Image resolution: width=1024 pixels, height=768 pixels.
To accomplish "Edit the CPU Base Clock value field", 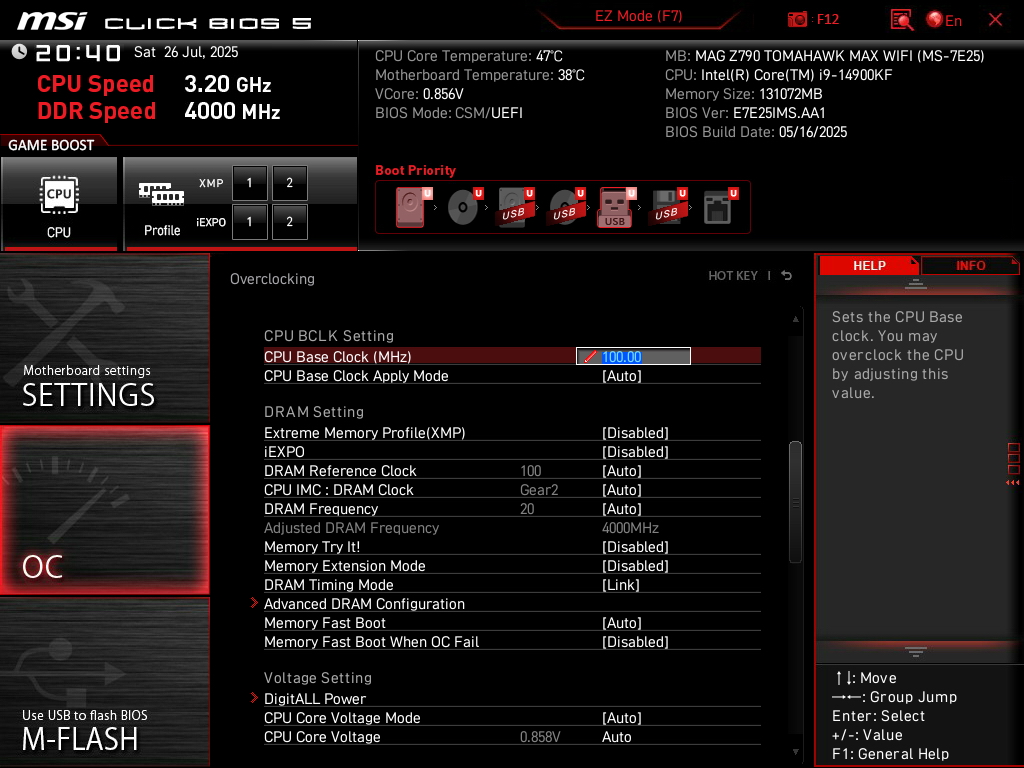I will (633, 357).
